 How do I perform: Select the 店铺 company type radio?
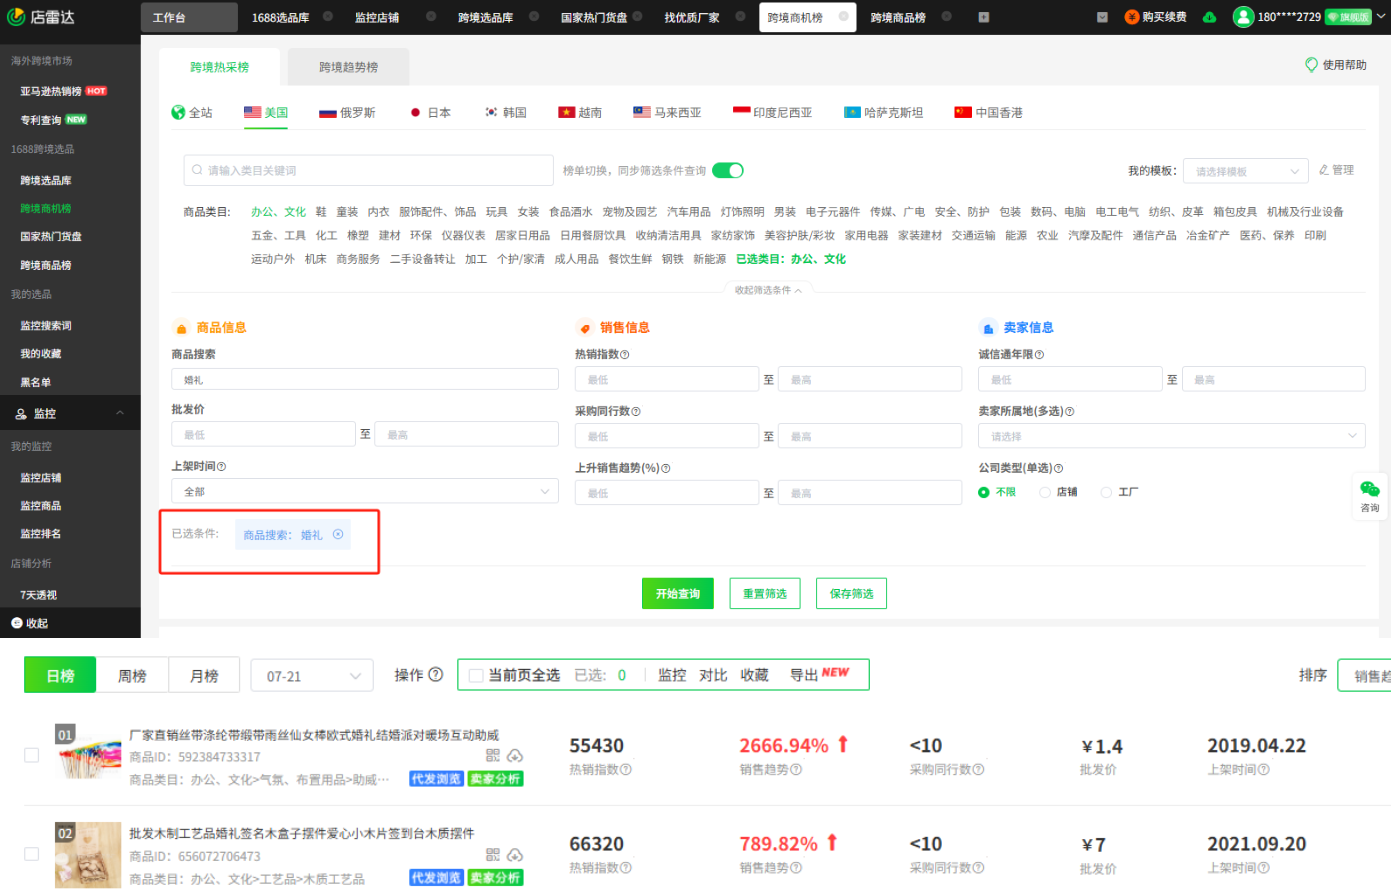1045,492
